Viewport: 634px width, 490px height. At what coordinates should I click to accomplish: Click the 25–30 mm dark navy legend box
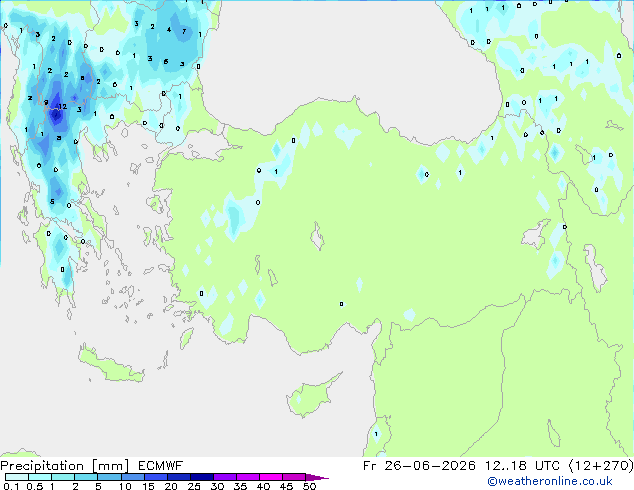coord(202,477)
